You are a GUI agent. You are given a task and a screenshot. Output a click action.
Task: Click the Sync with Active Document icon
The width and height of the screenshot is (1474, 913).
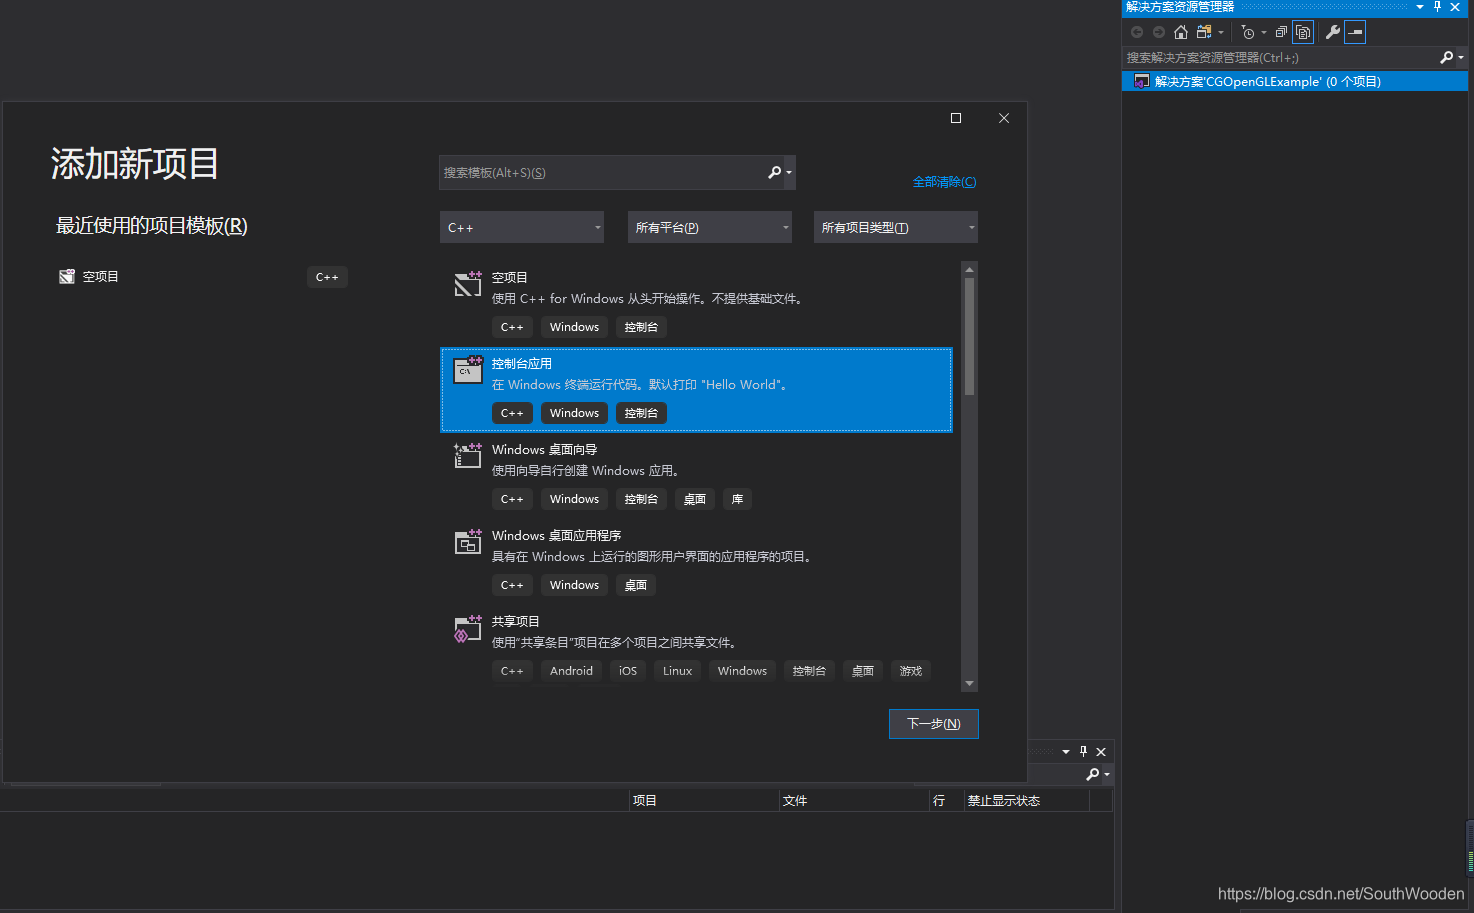click(x=1203, y=31)
